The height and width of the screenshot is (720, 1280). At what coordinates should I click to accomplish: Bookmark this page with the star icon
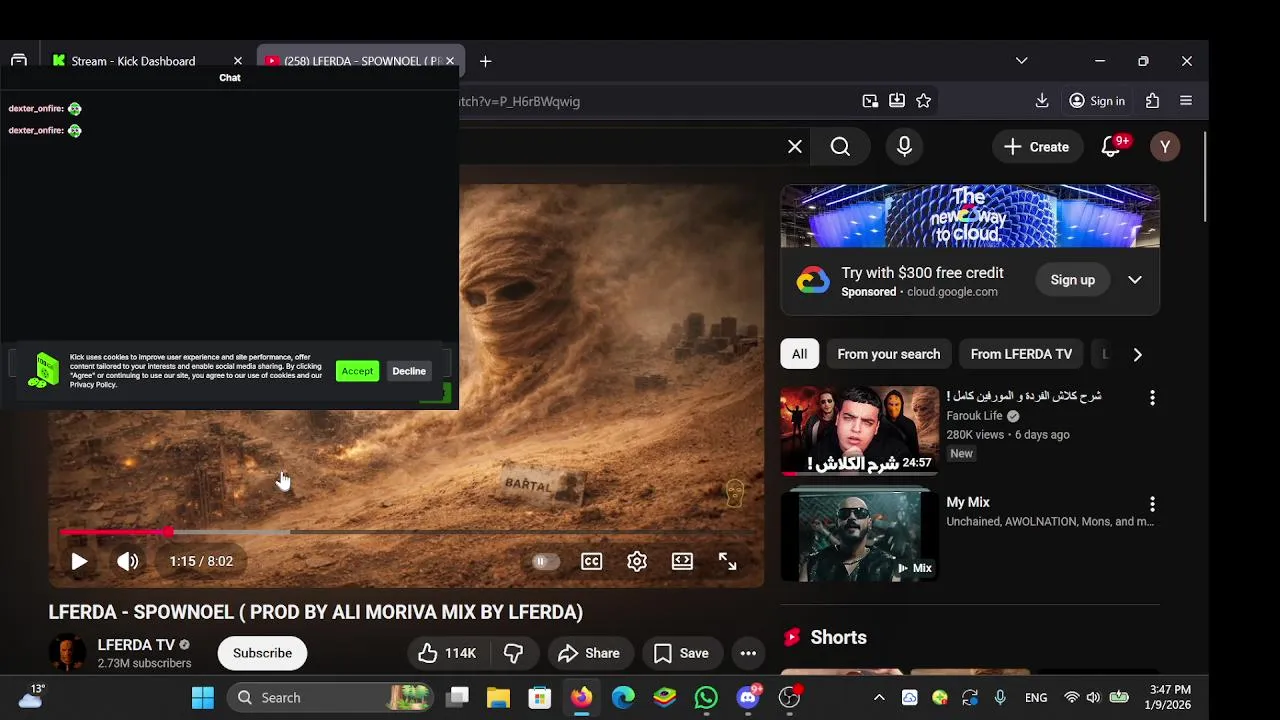[x=924, y=101]
